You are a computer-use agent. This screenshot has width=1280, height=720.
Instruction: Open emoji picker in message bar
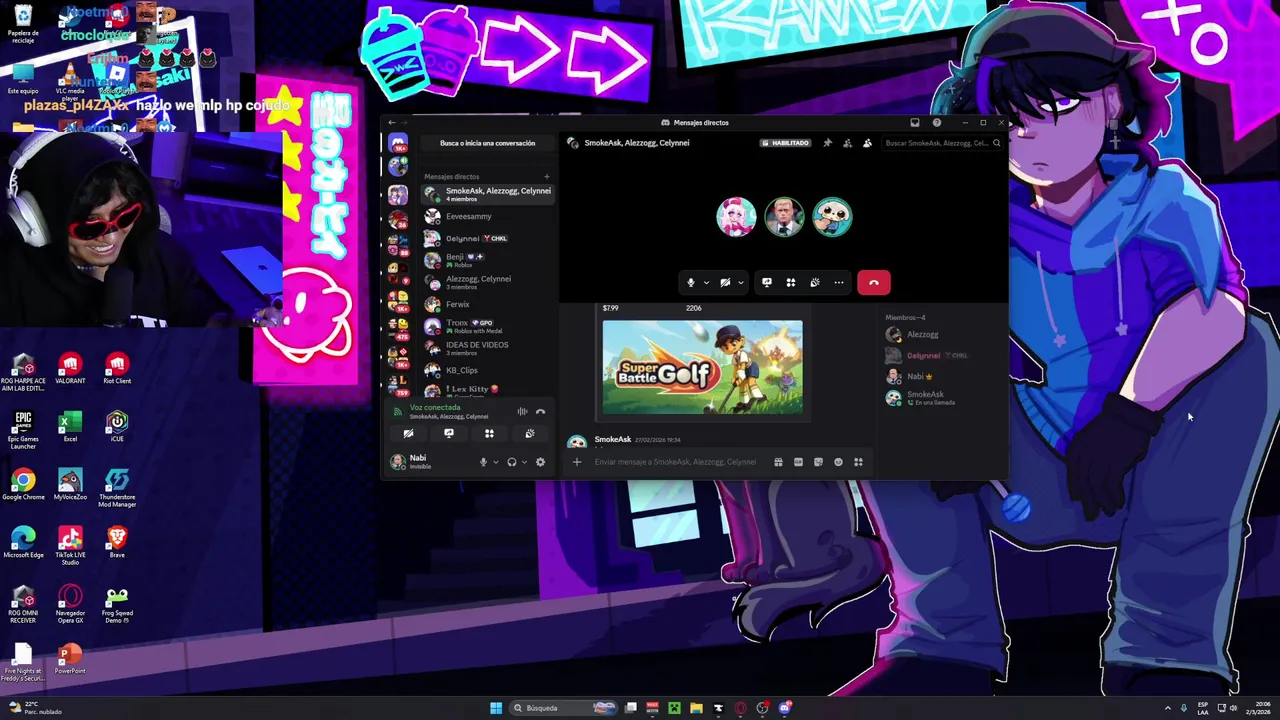(x=838, y=462)
